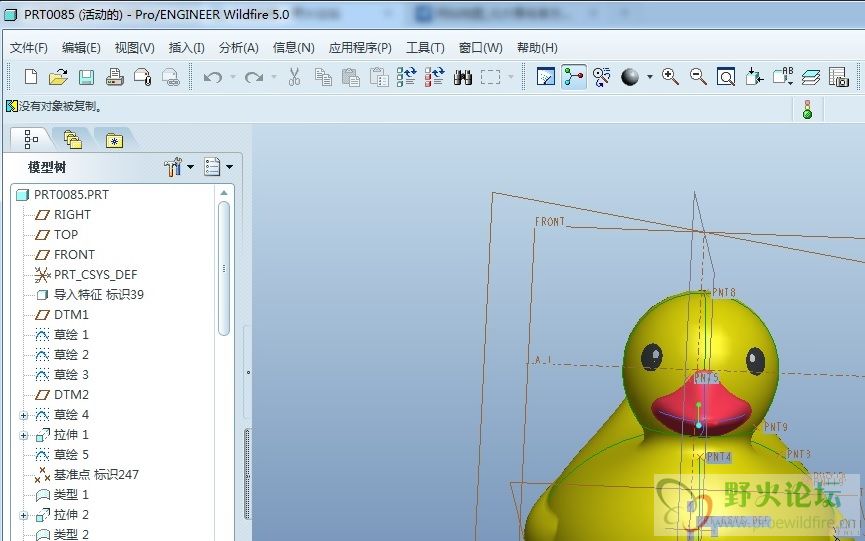Paste using the clipboard icon
The height and width of the screenshot is (541, 865).
(x=351, y=77)
